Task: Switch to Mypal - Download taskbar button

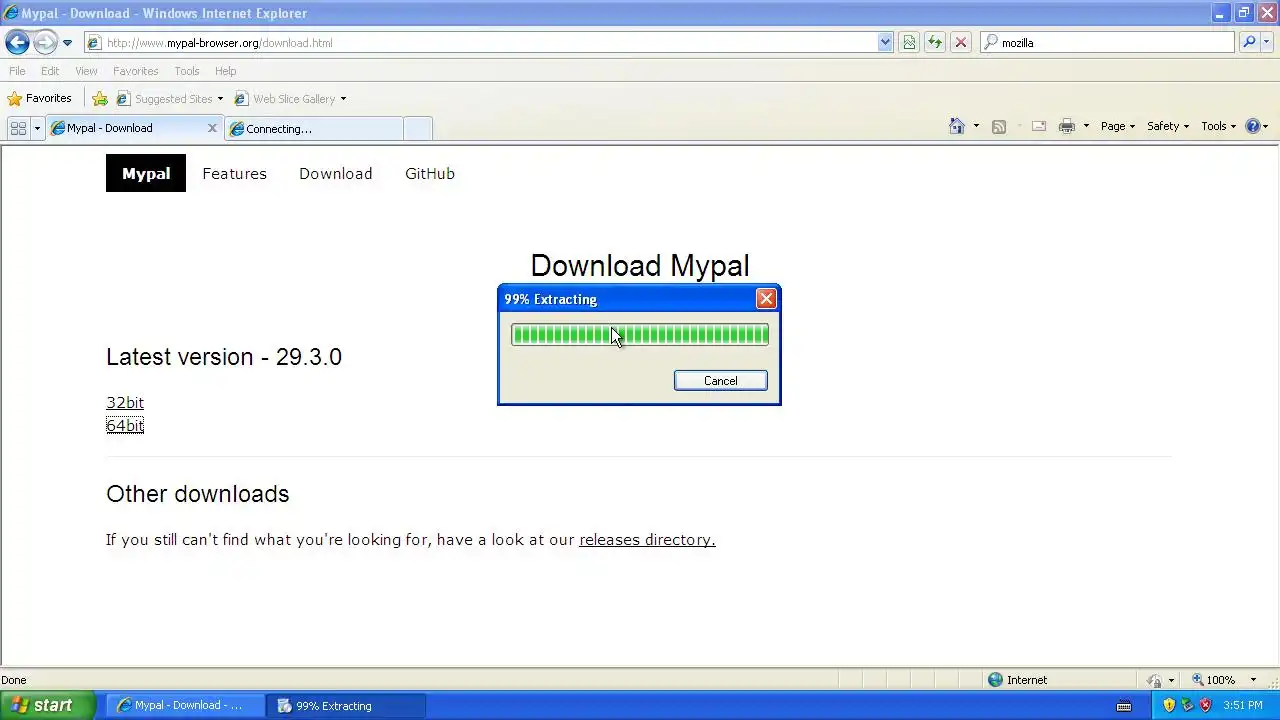Action: click(185, 705)
